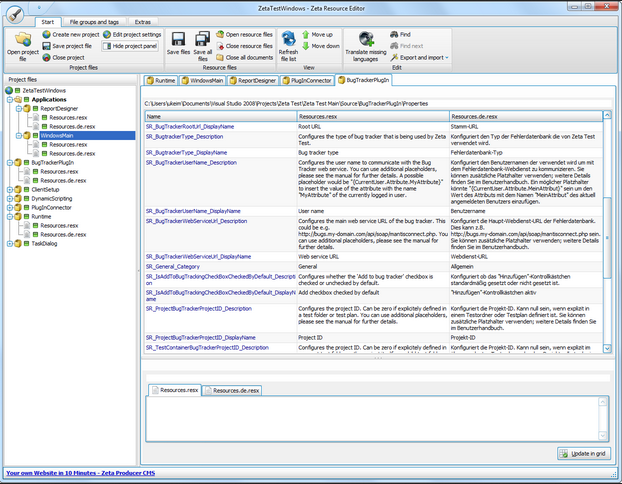Switch to Start ribbon tab
This screenshot has height=484, width=622.
[48, 22]
